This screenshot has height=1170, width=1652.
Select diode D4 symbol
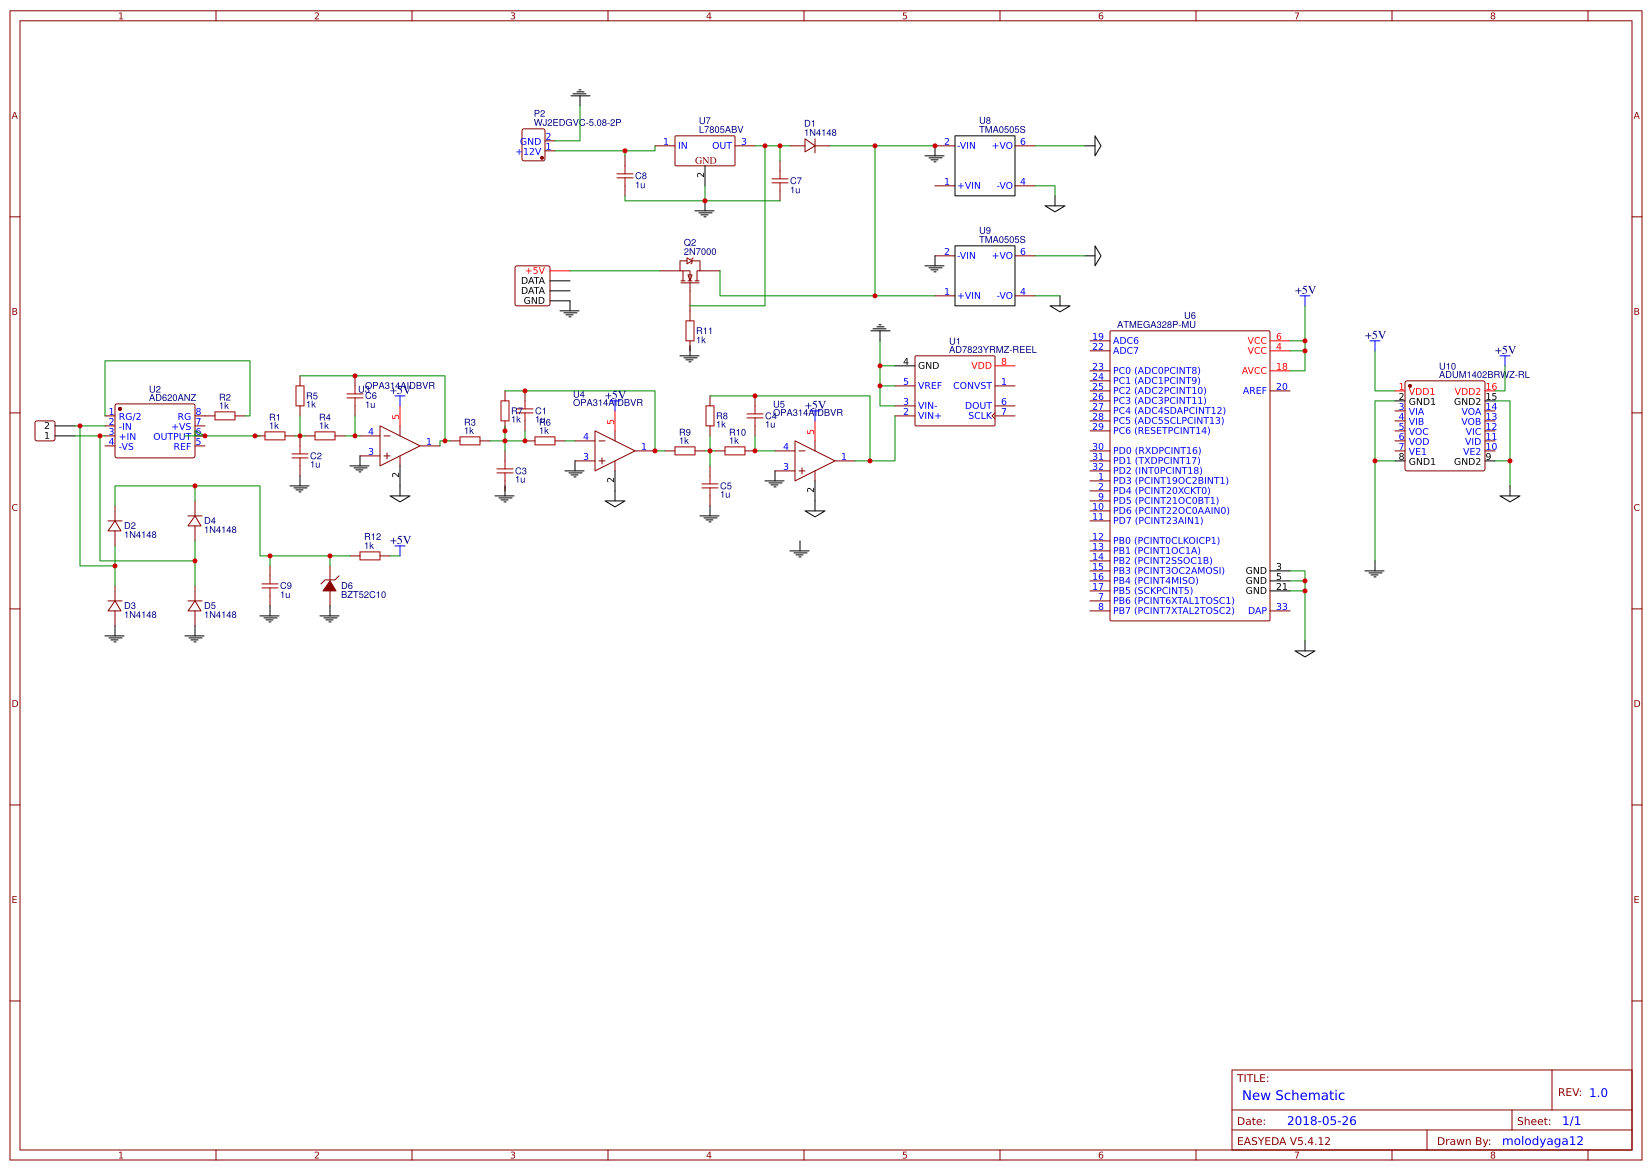(x=195, y=521)
